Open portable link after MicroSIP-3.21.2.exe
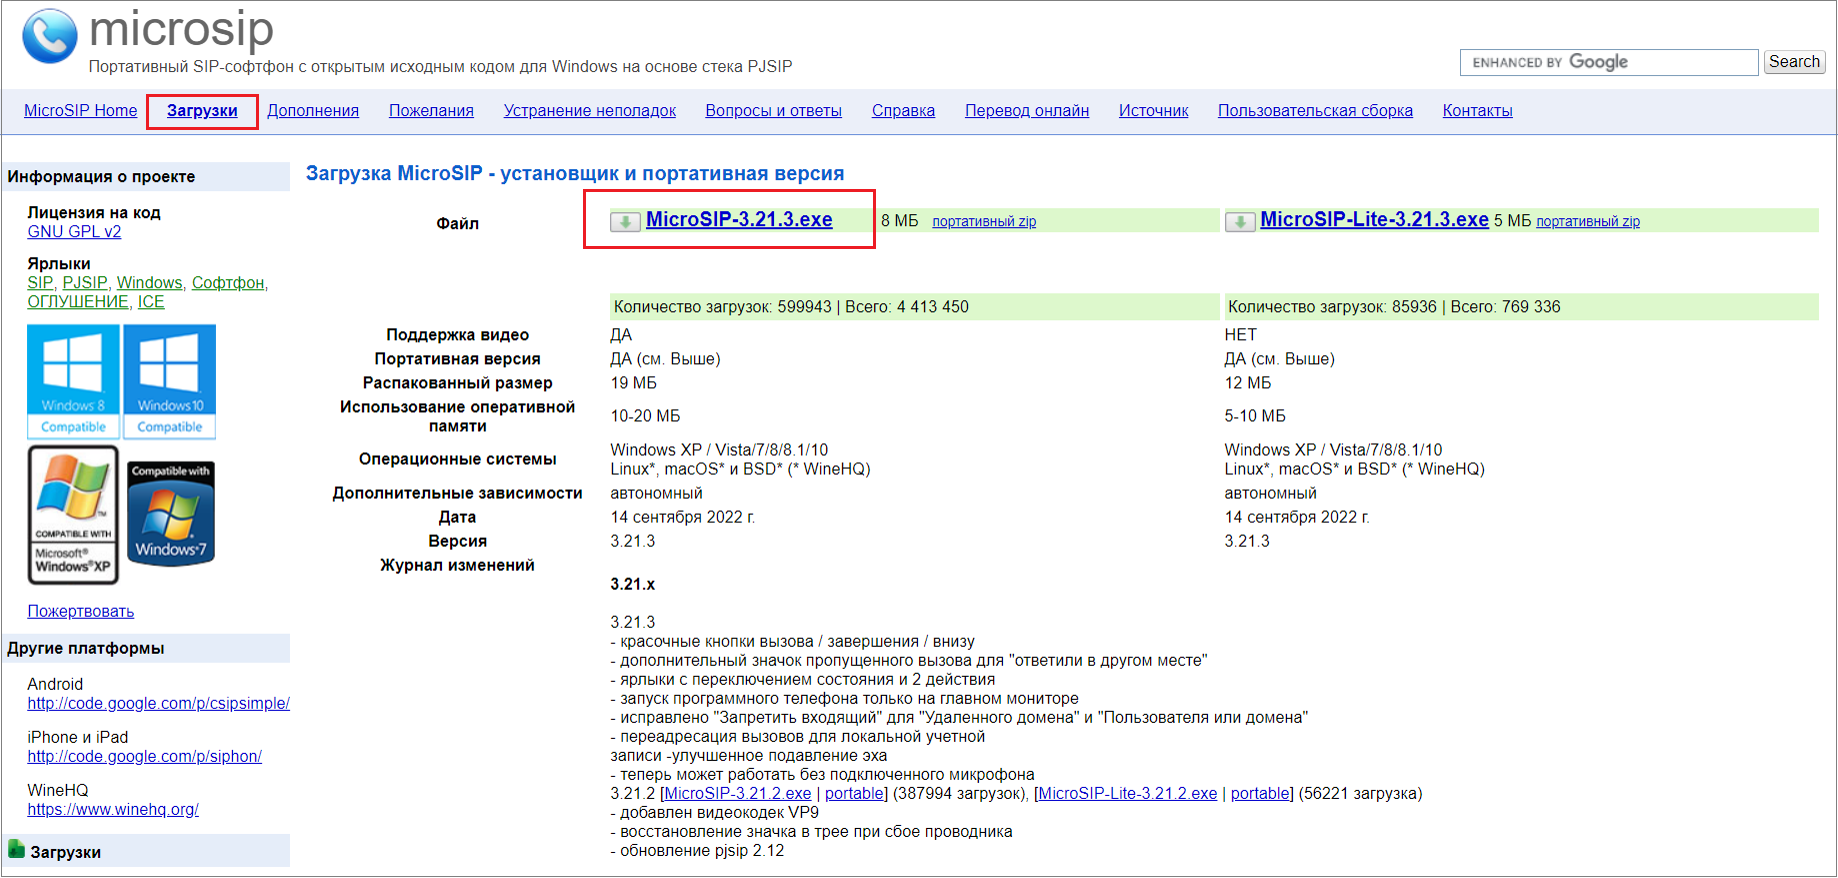The image size is (1838, 878). pyautogui.click(x=854, y=794)
